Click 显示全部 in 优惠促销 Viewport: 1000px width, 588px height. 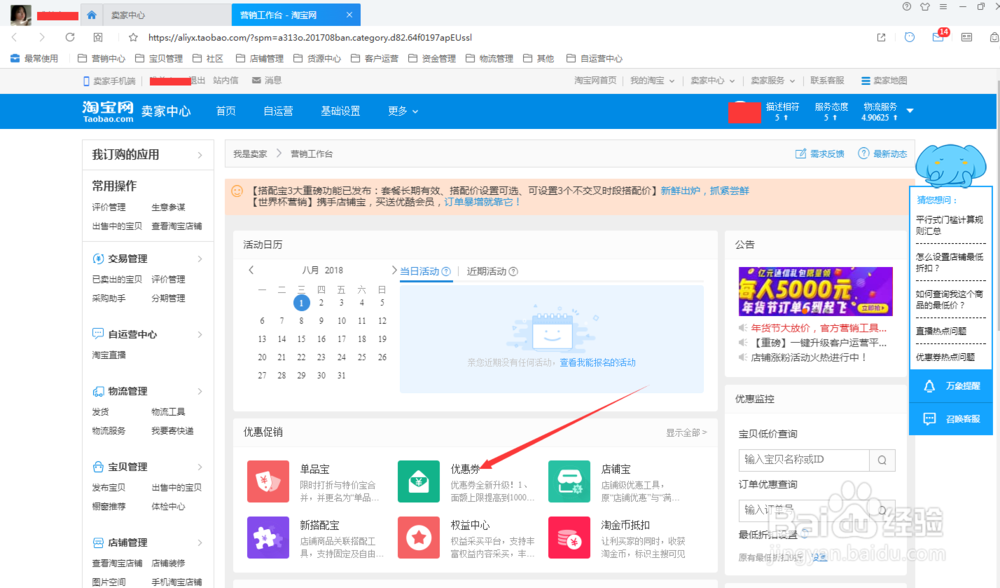pos(686,432)
